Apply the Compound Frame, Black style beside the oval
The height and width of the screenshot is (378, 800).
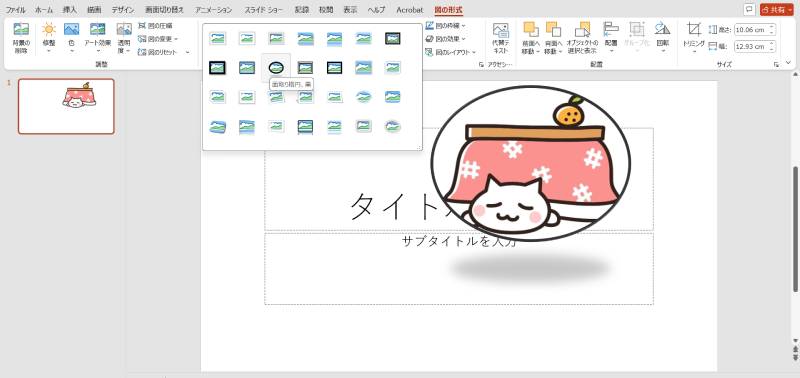(305, 67)
